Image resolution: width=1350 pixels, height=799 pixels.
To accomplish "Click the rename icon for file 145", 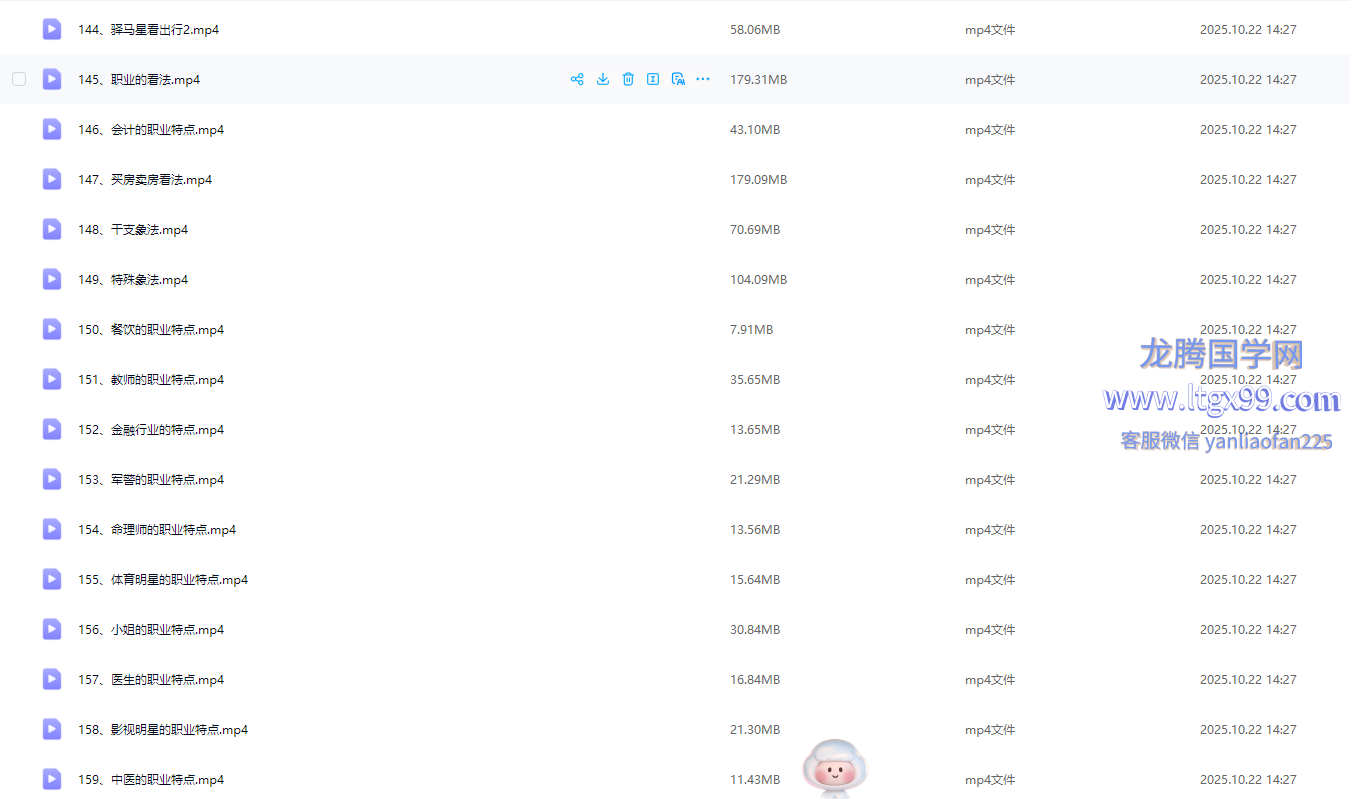I will pos(653,79).
